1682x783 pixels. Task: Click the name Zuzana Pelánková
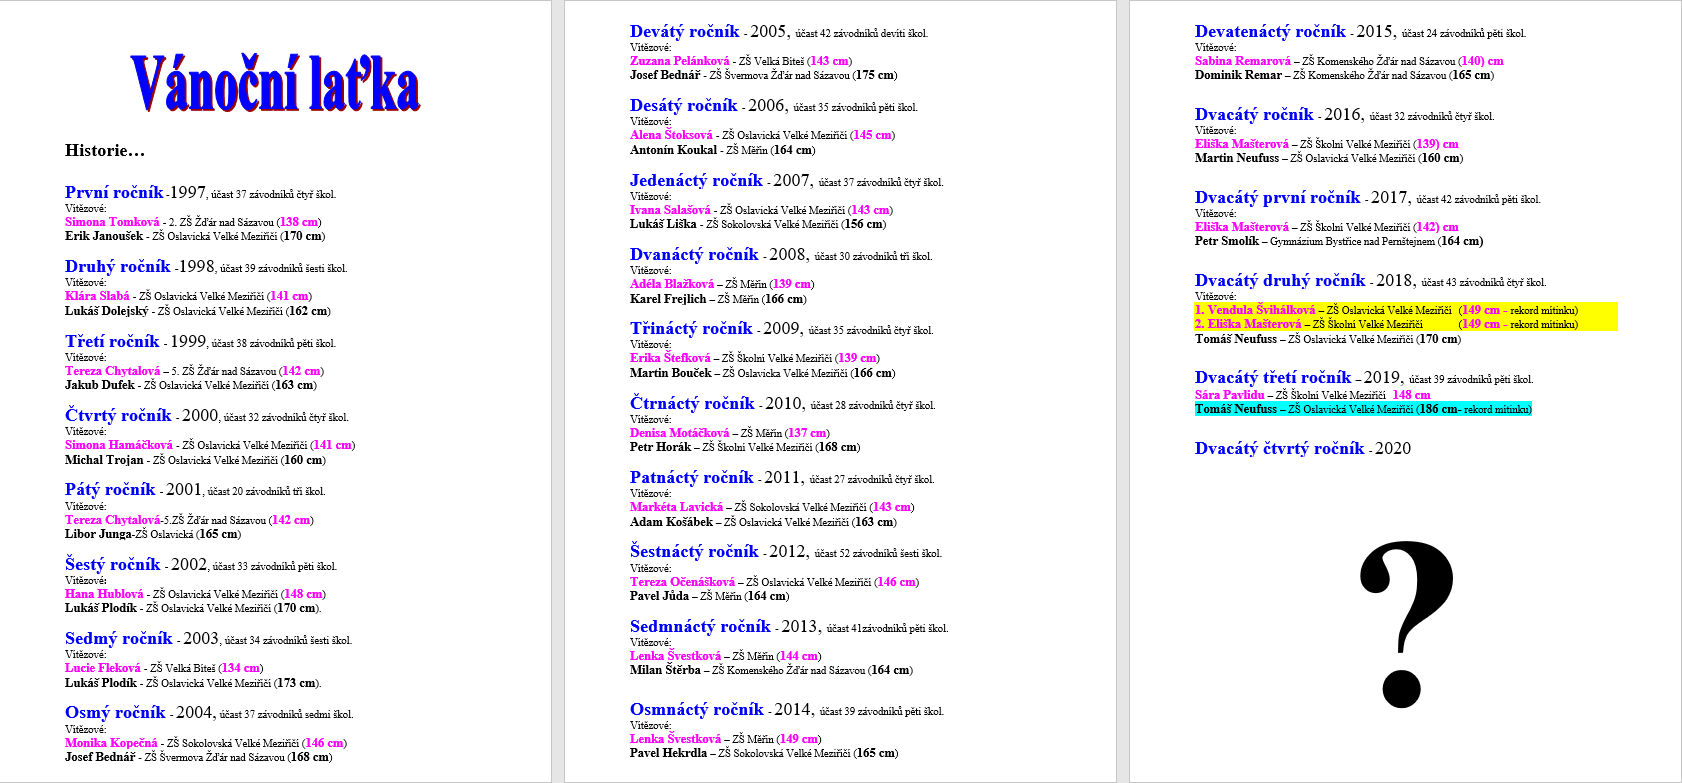click(x=679, y=61)
